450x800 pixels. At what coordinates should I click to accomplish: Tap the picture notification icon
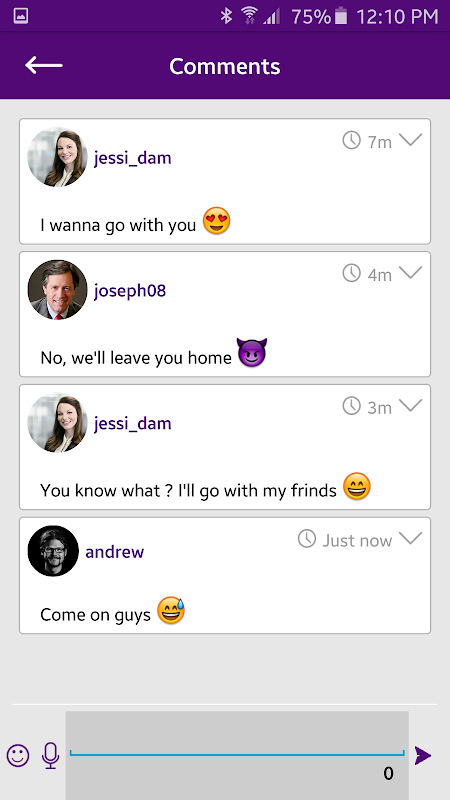pos(20,16)
